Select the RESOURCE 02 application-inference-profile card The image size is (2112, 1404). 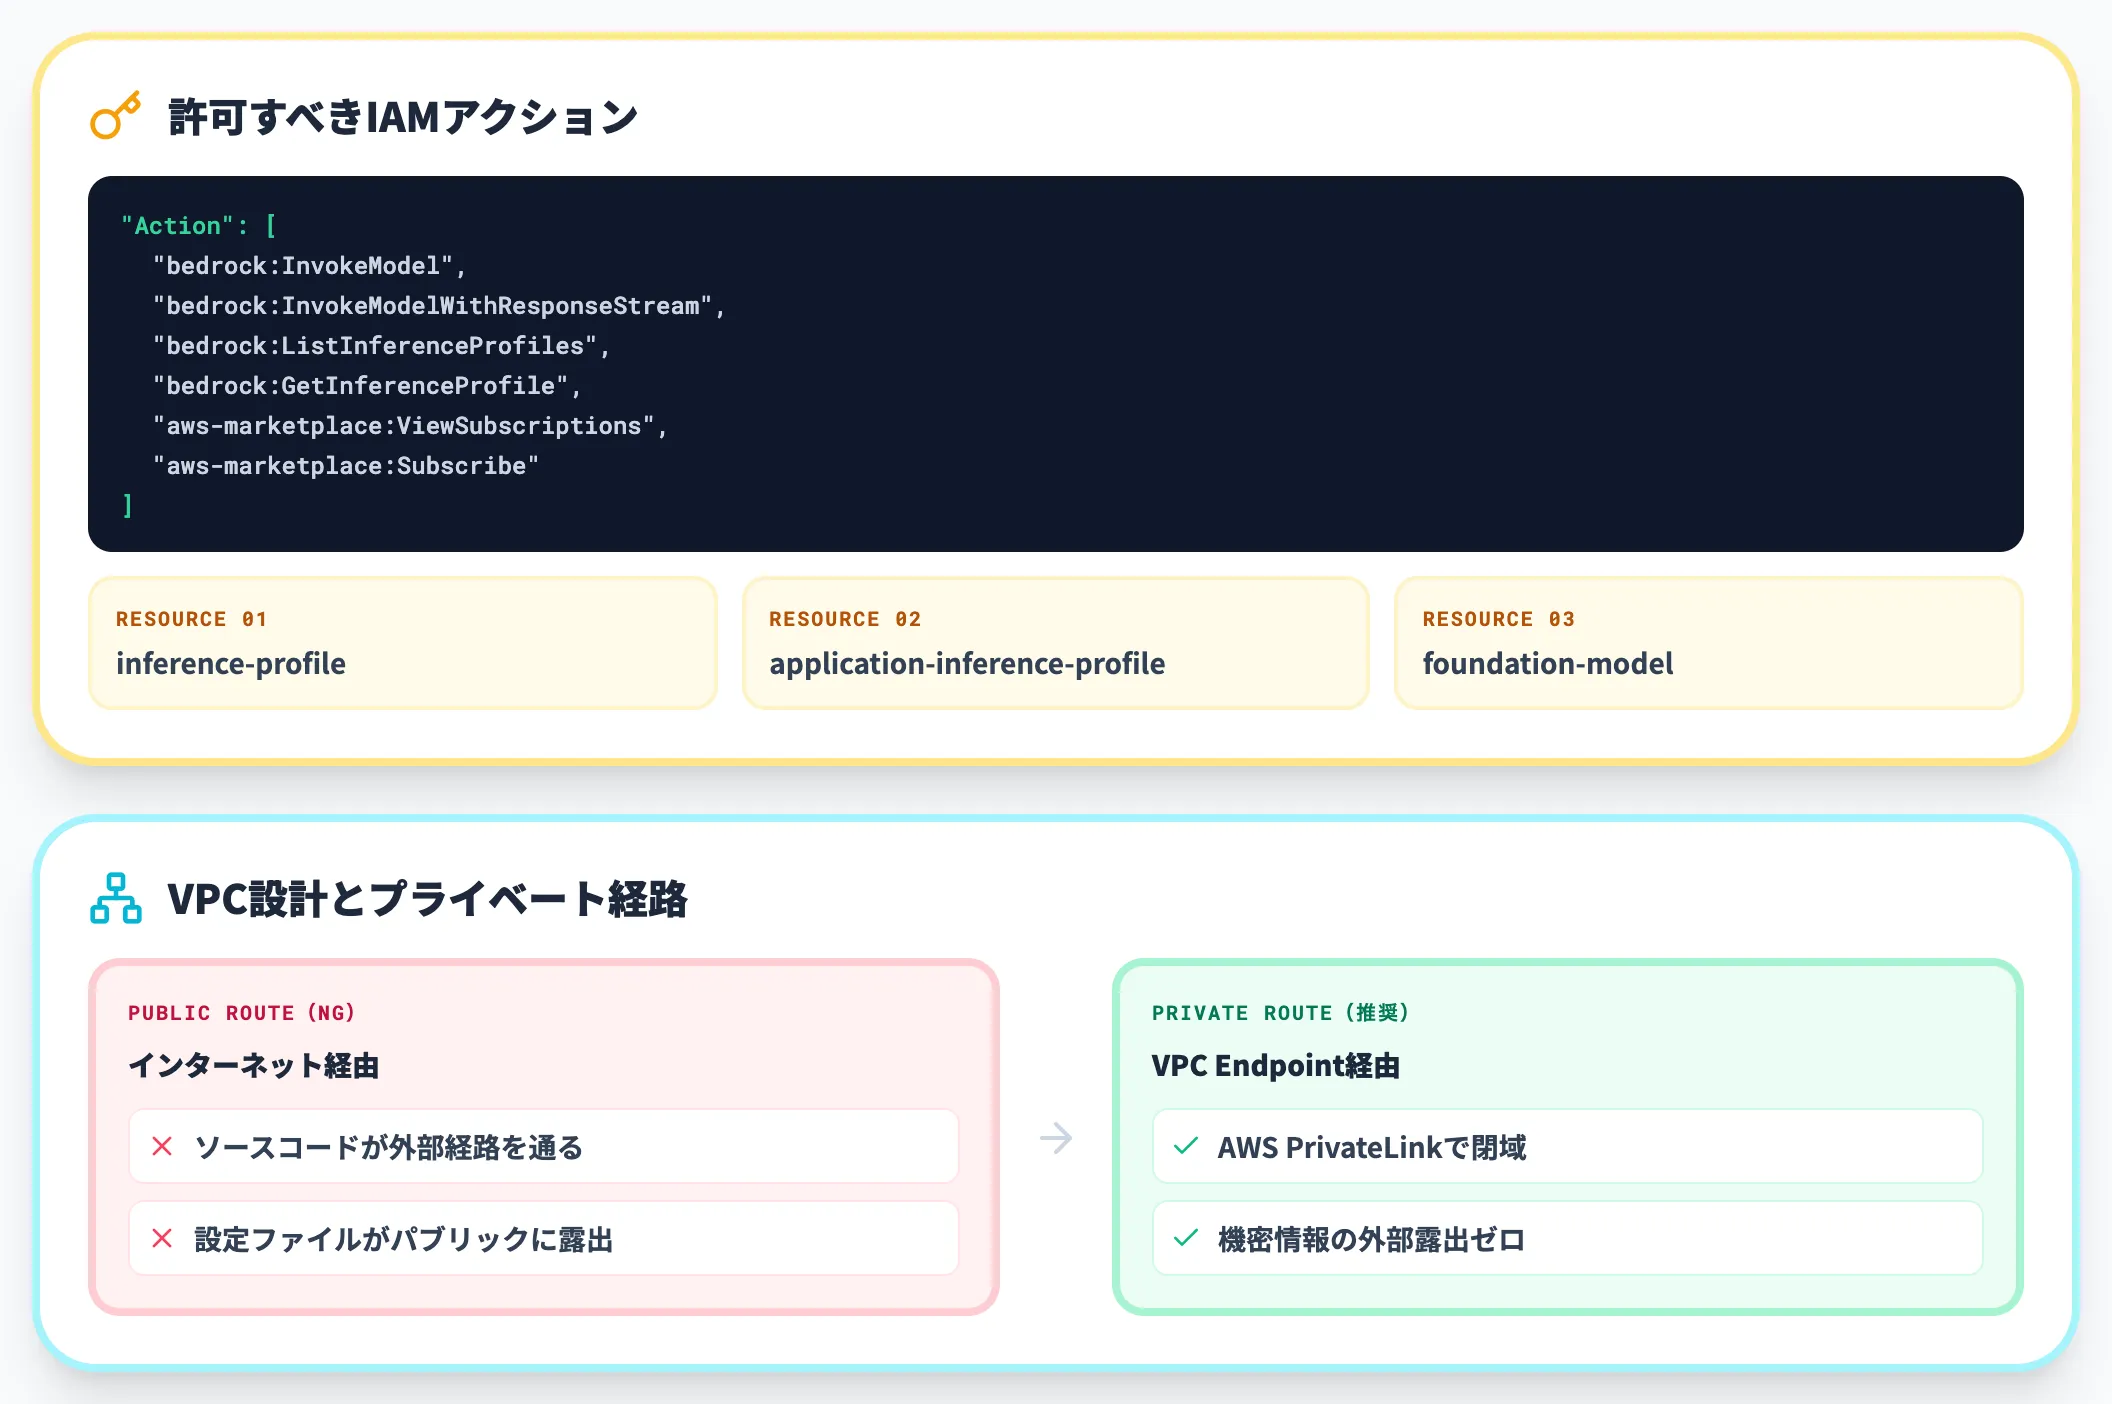point(1056,643)
